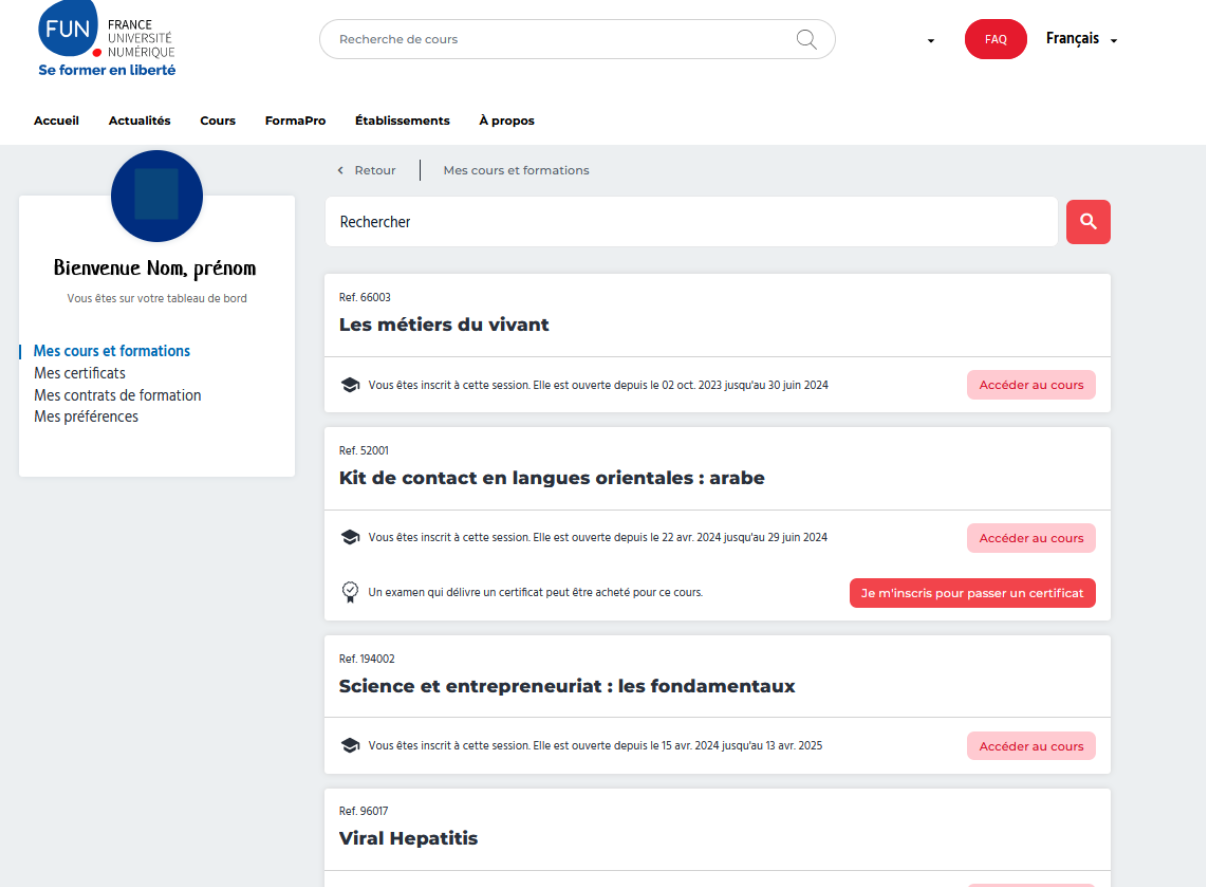The image size is (1206, 887).
Task: Click the Rechercher input field
Action: 690,222
